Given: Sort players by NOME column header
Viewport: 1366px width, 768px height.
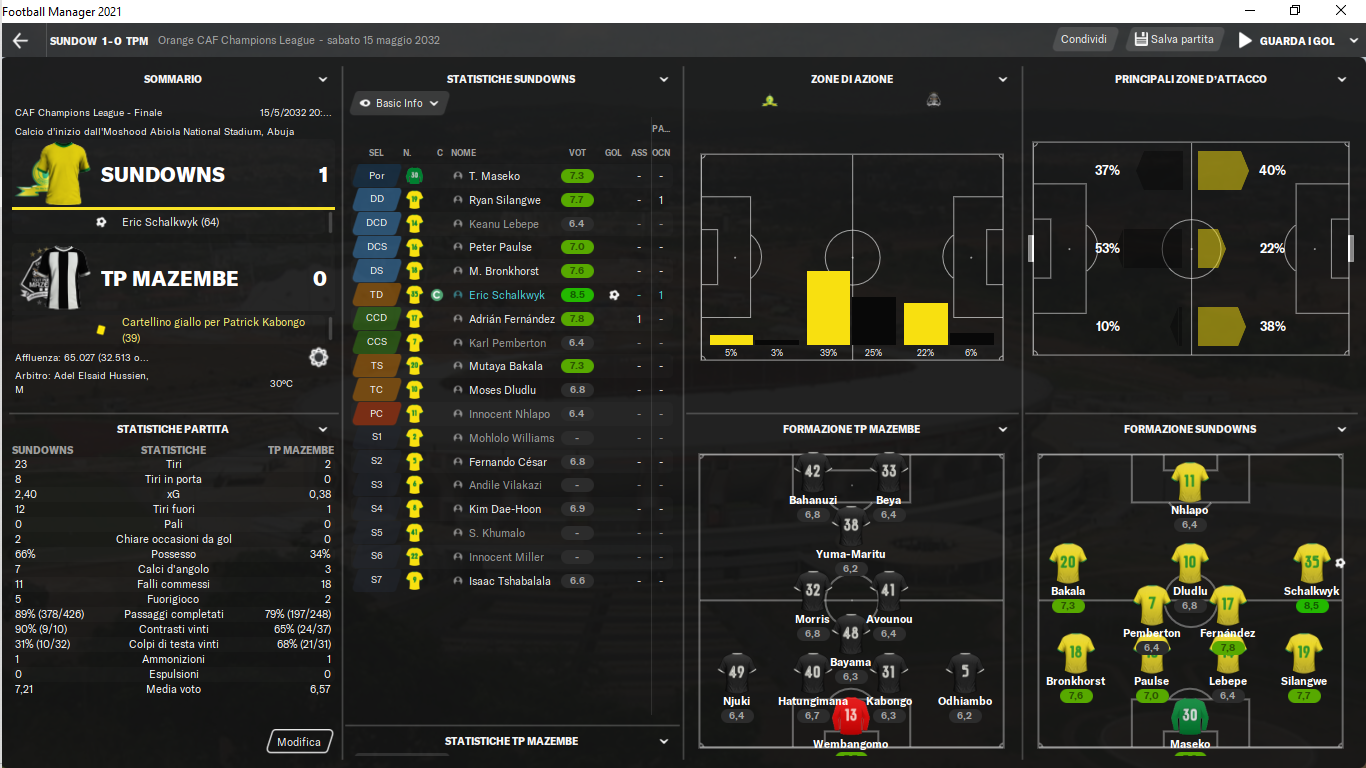Looking at the screenshot, I should coord(463,153).
